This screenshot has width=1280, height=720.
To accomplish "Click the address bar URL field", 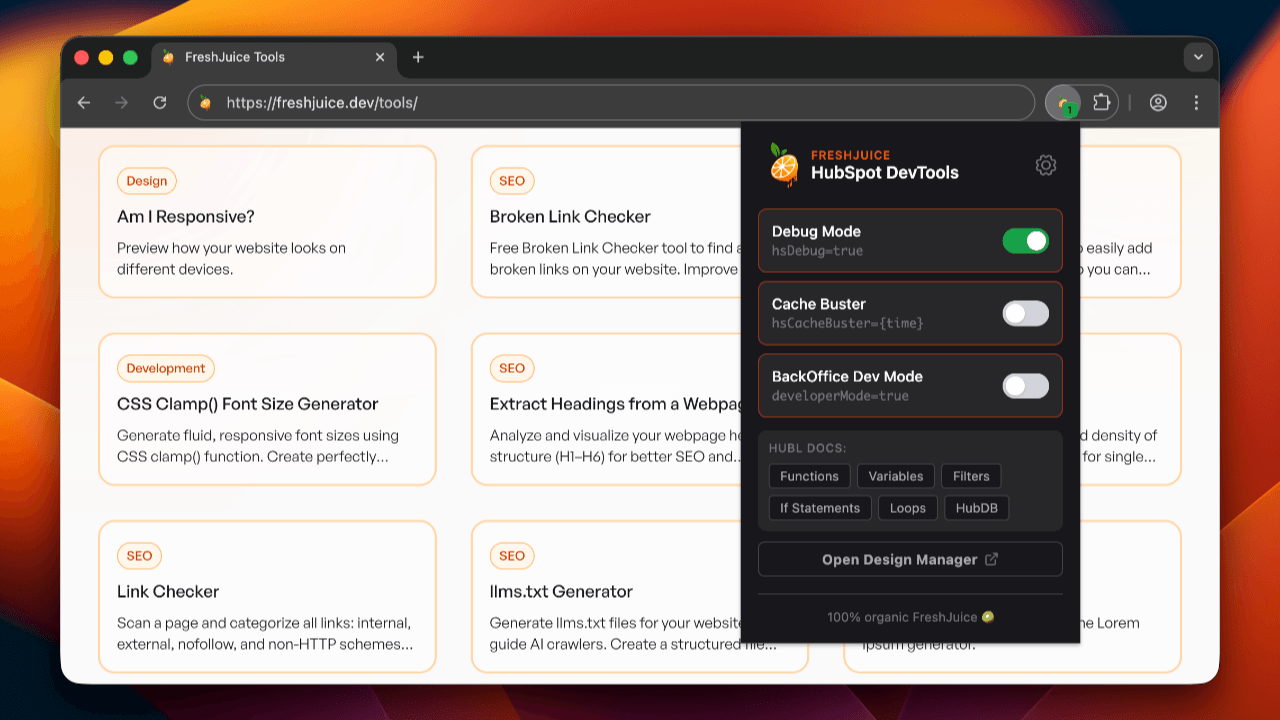I will (611, 102).
